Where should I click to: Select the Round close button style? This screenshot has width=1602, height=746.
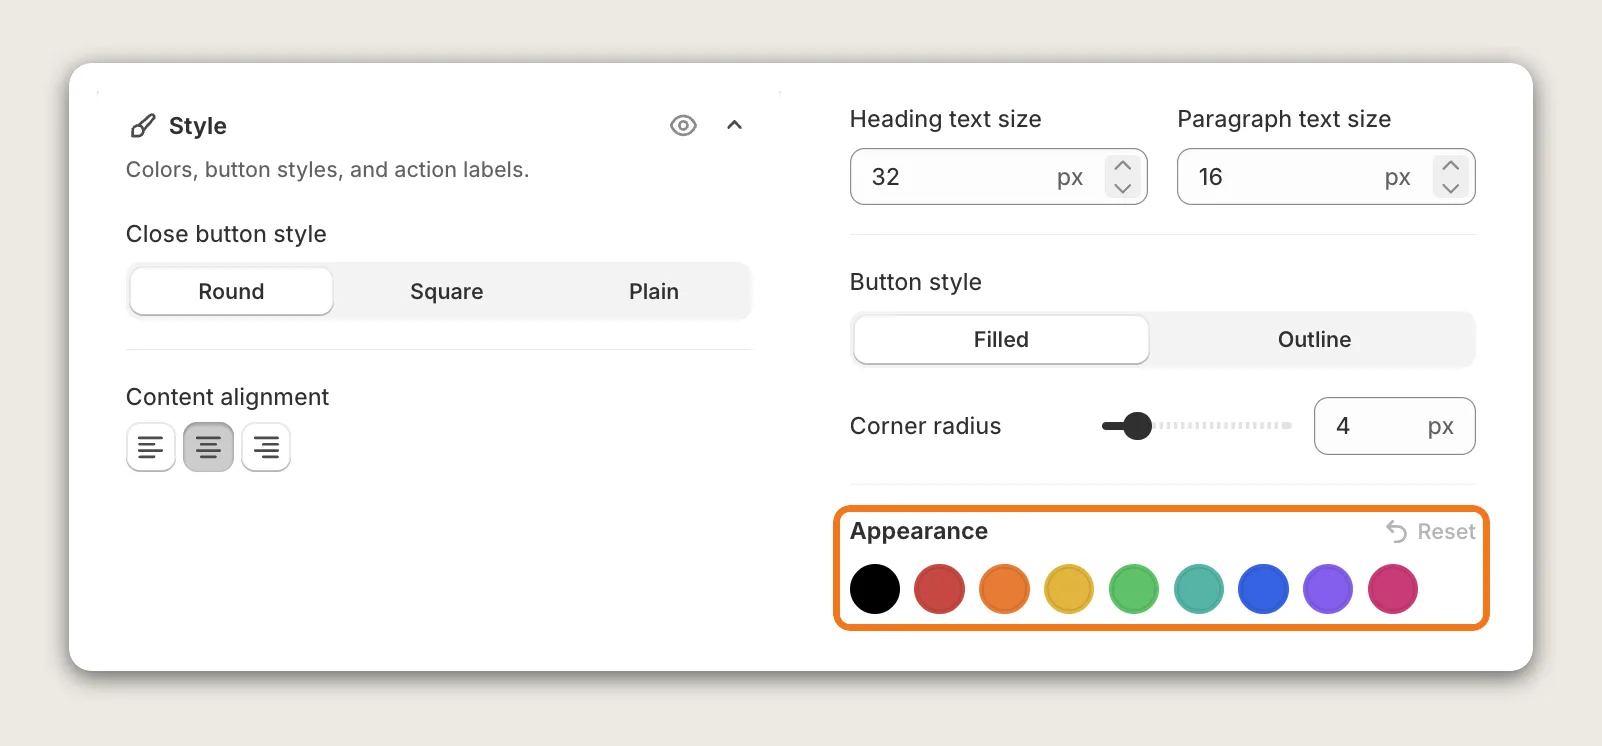click(231, 291)
